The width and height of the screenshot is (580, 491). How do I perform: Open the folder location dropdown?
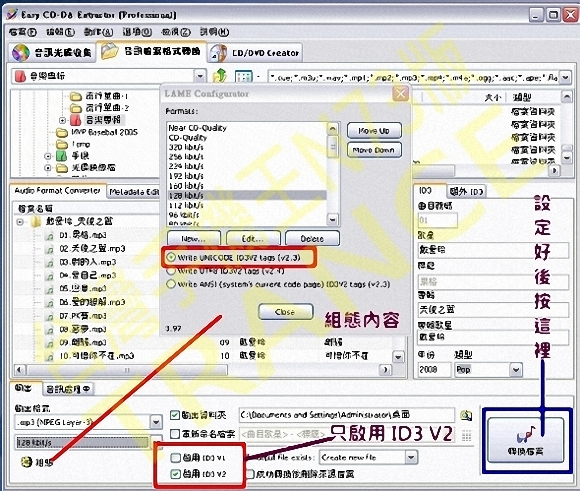point(200,76)
